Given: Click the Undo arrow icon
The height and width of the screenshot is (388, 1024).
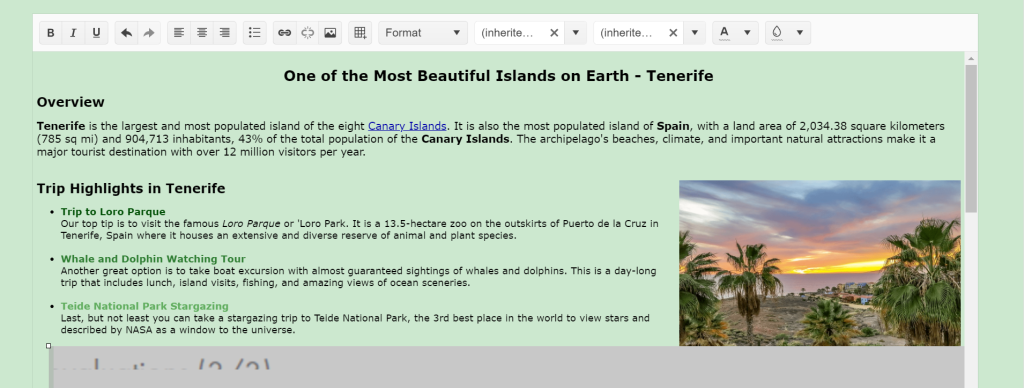Looking at the screenshot, I should click(127, 33).
